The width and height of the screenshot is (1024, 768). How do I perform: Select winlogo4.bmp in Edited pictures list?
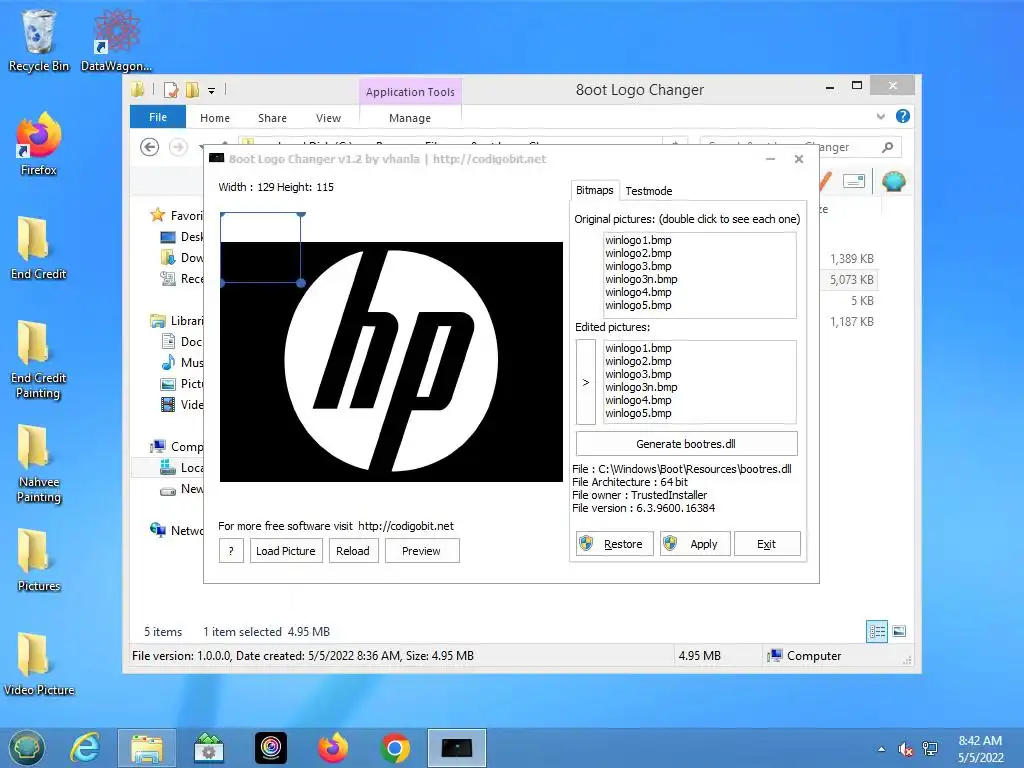638,400
